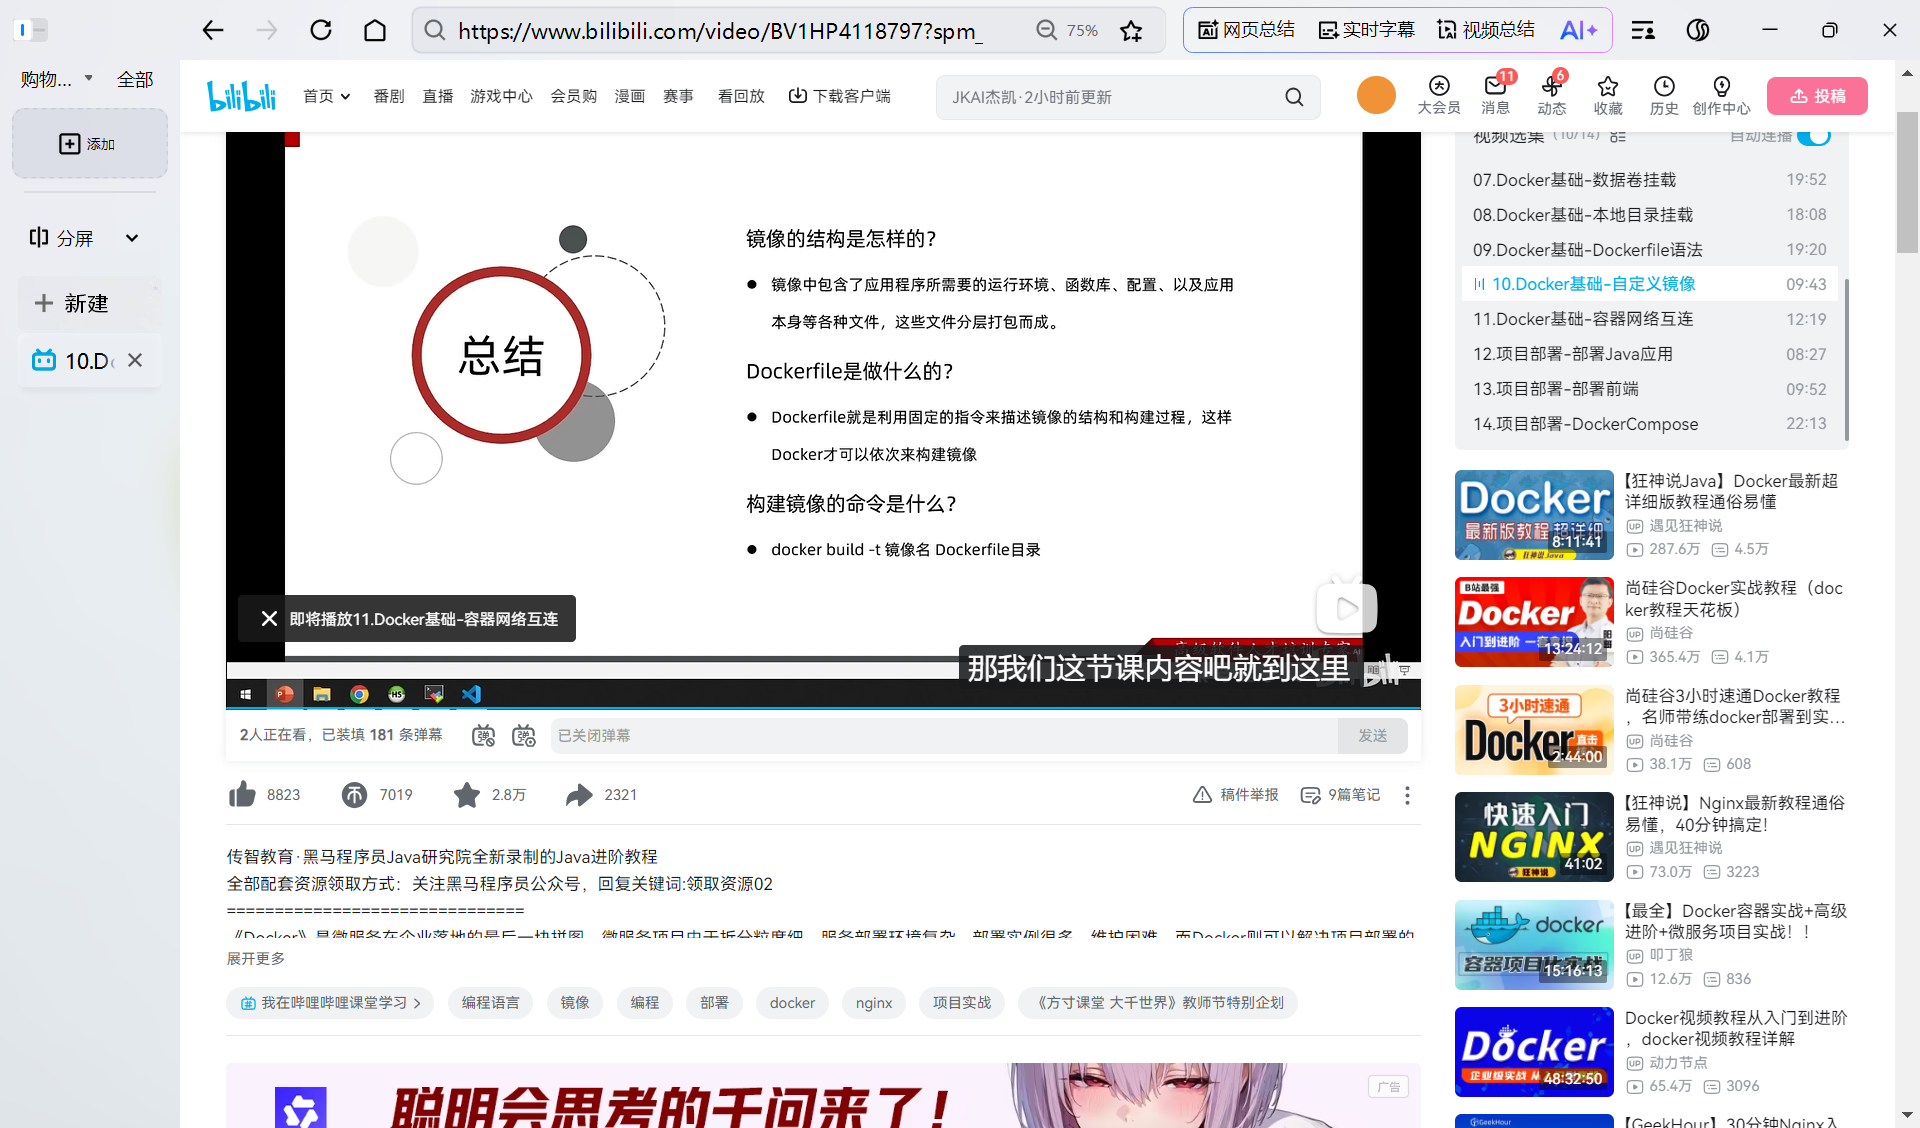The width and height of the screenshot is (1920, 1128).
Task: Click the 投稿 upload button
Action: [x=1817, y=95]
